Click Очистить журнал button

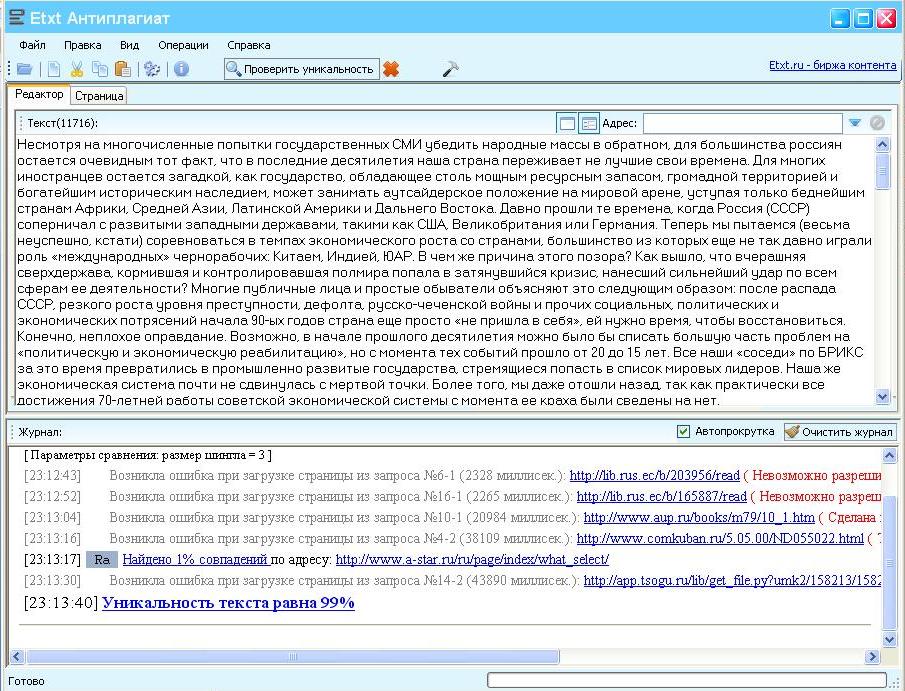pos(839,432)
